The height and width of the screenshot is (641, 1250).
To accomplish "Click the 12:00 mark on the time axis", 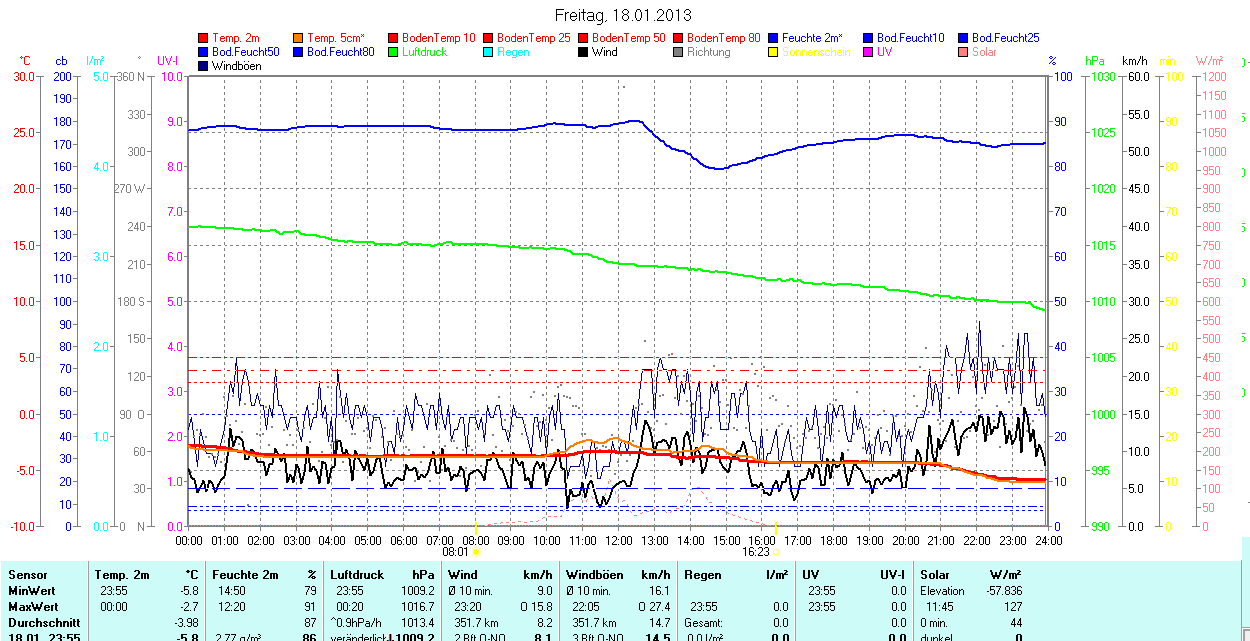I will 618,540.
